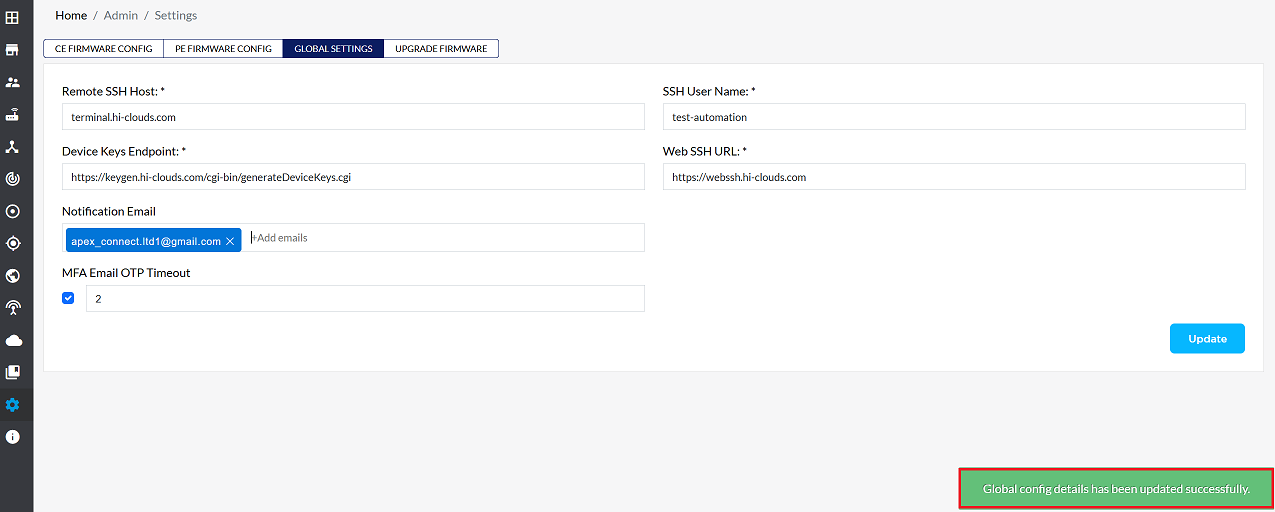Open the users group icon in sidebar

pos(13,82)
